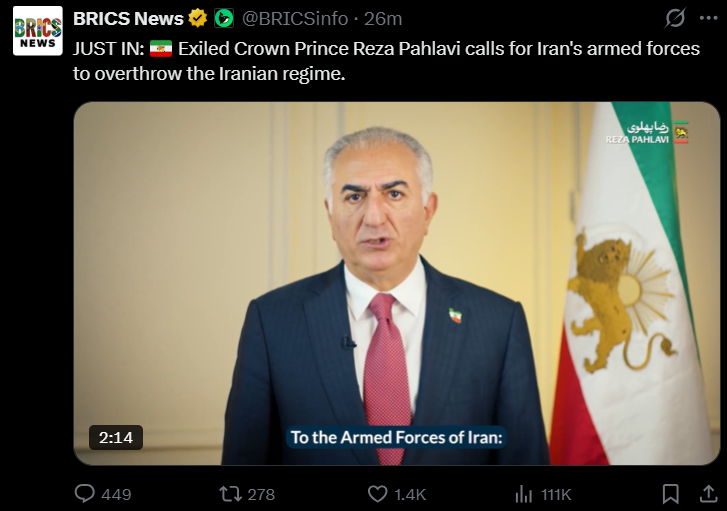The height and width of the screenshot is (511, 727).
Task: Click the Grok explain-post icon
Action: click(x=675, y=19)
